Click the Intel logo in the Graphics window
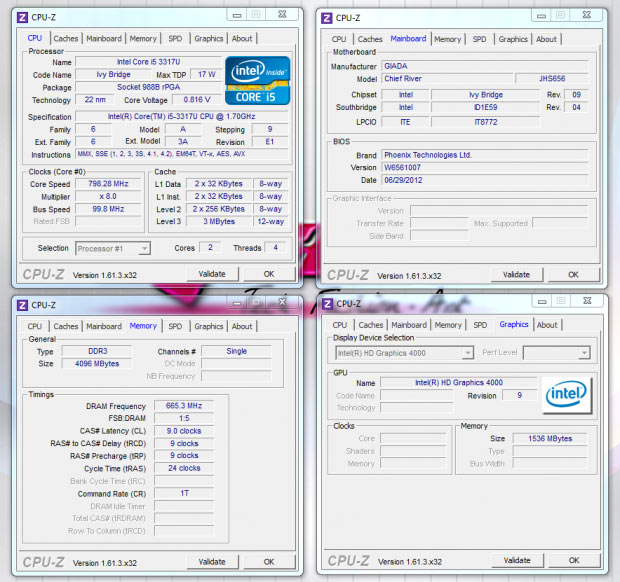Viewport: 620px width, 582px height. tap(566, 395)
